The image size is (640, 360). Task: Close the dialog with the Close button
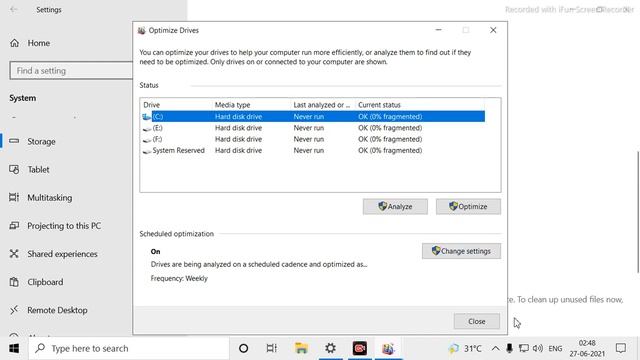pos(477,321)
